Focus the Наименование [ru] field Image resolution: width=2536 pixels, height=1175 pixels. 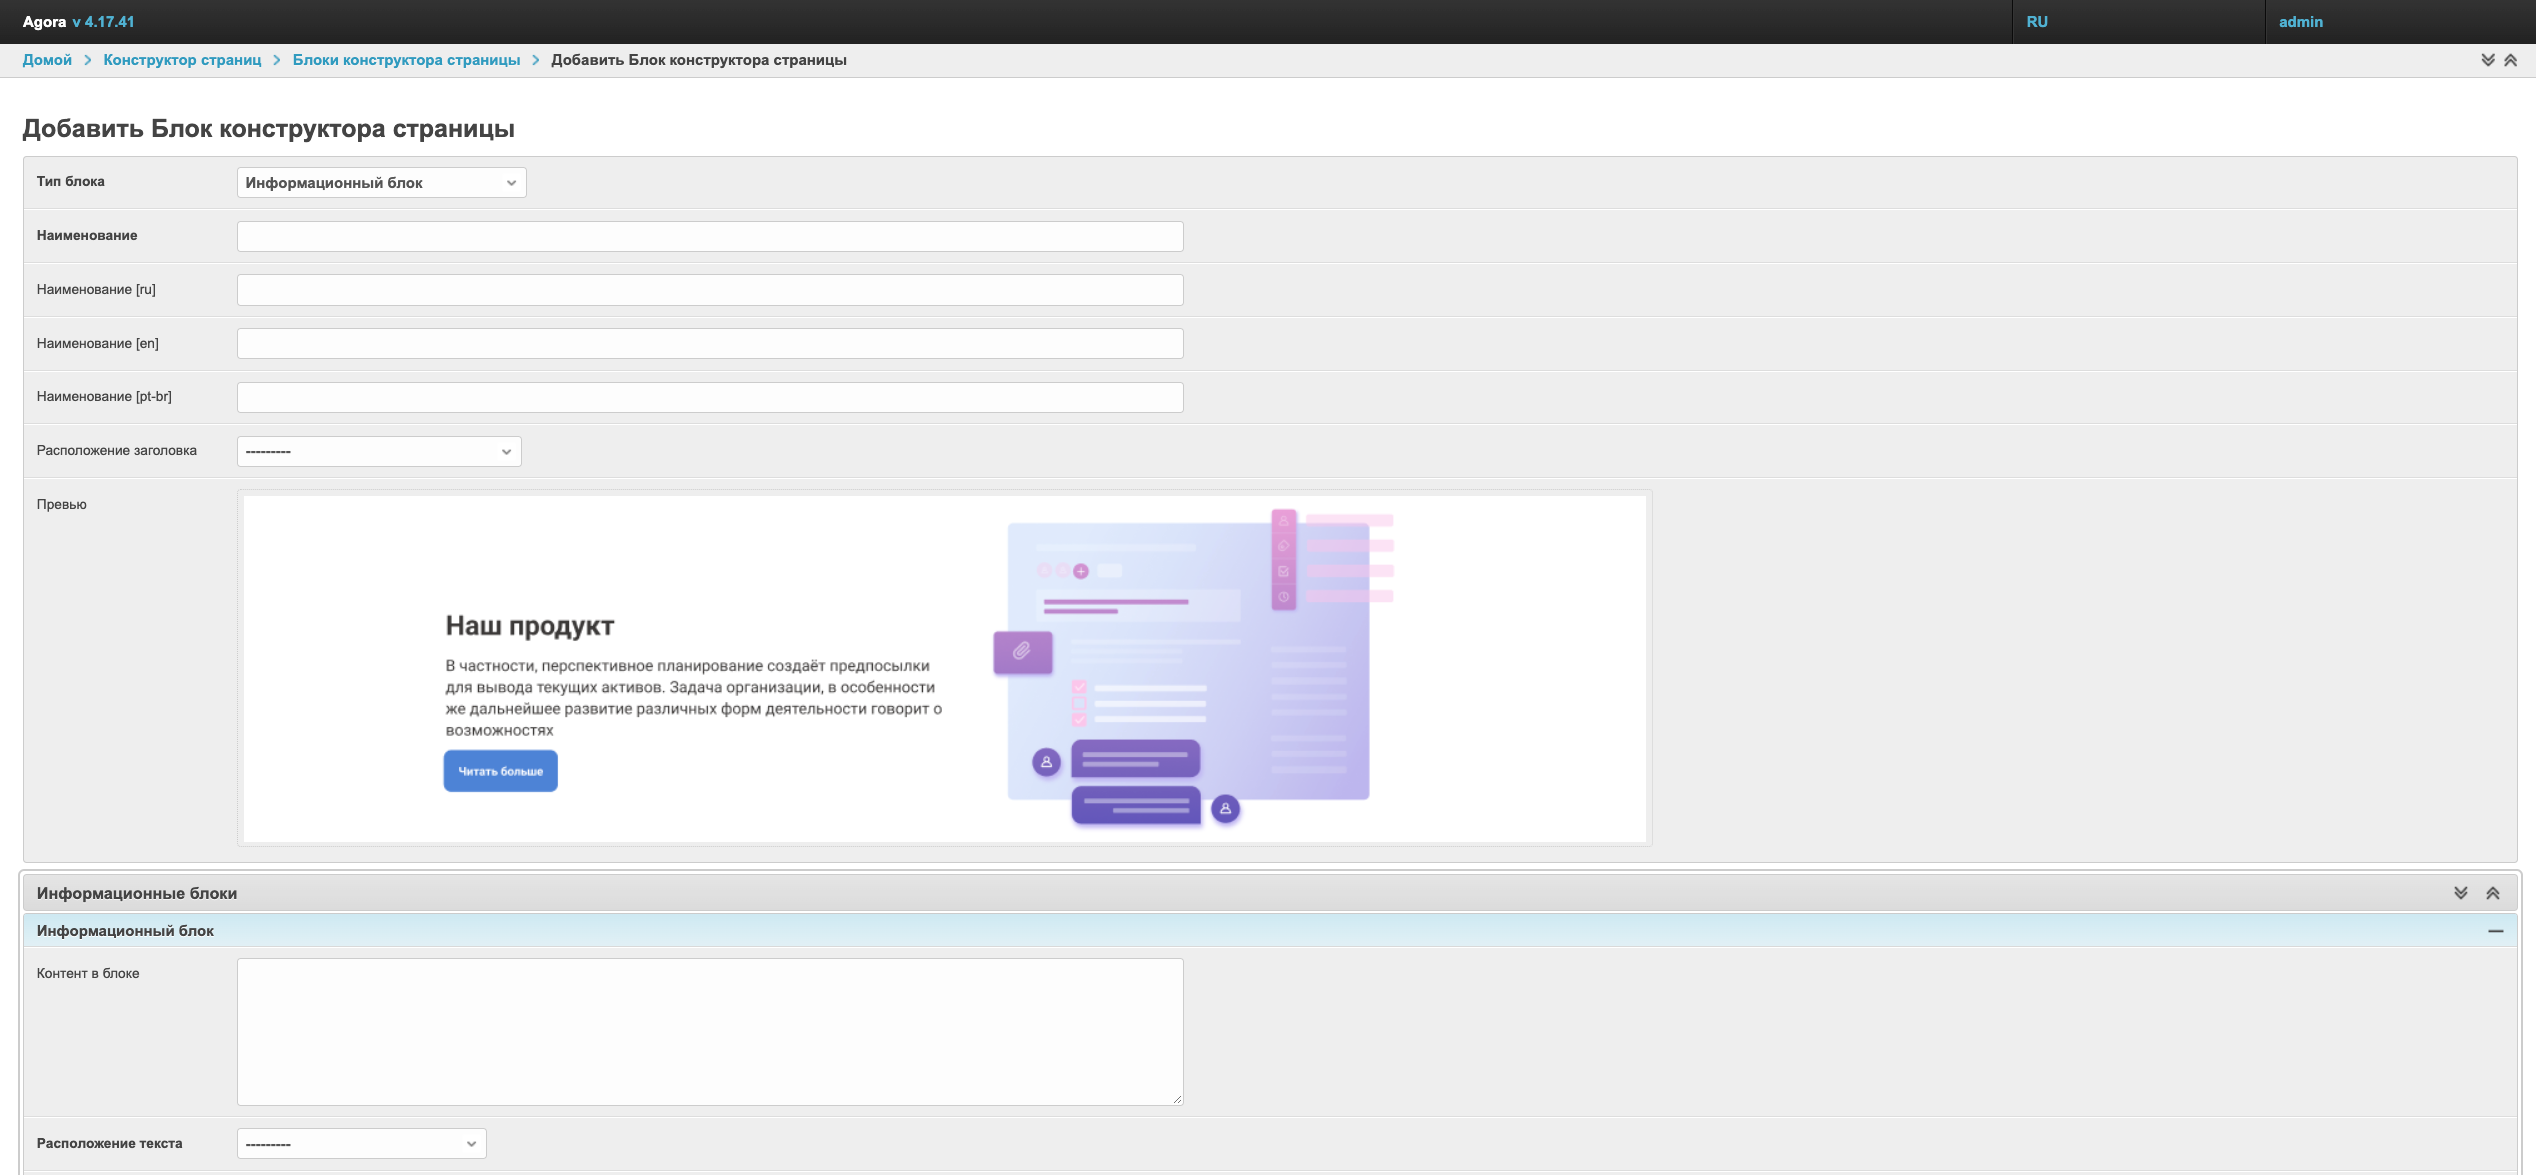point(710,290)
